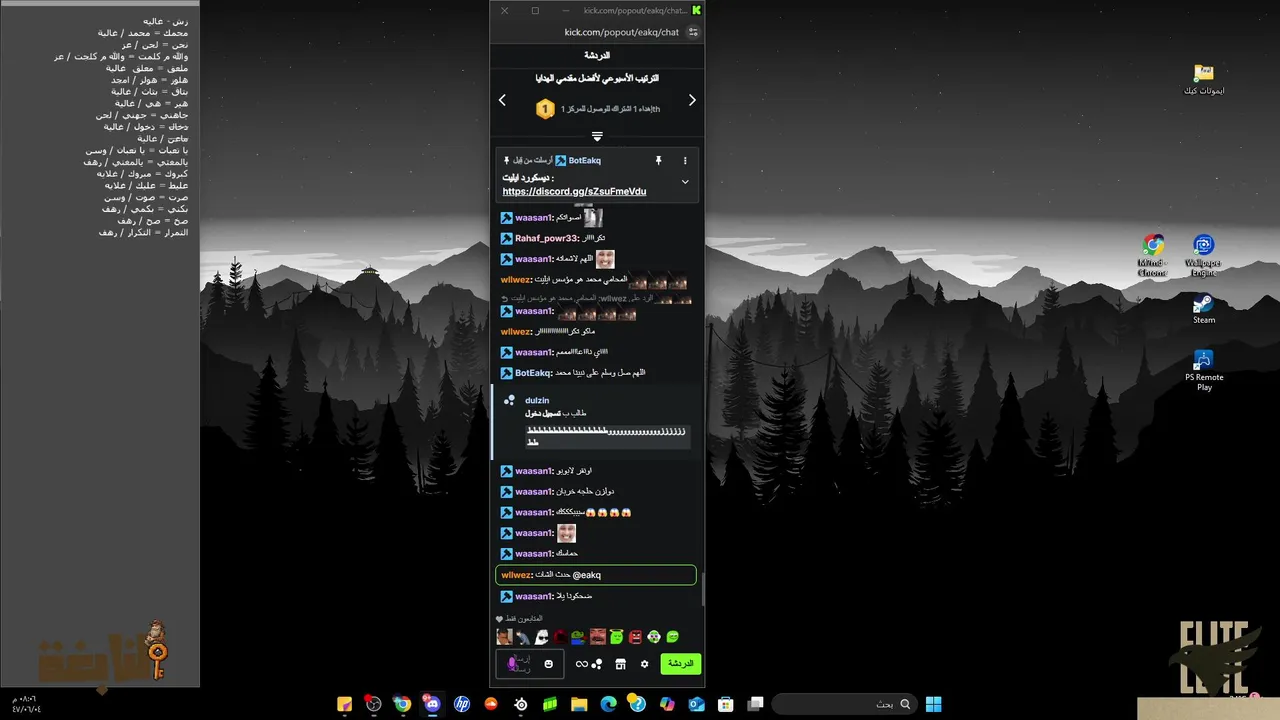Open SteelSeries app from taskbar

point(521,704)
